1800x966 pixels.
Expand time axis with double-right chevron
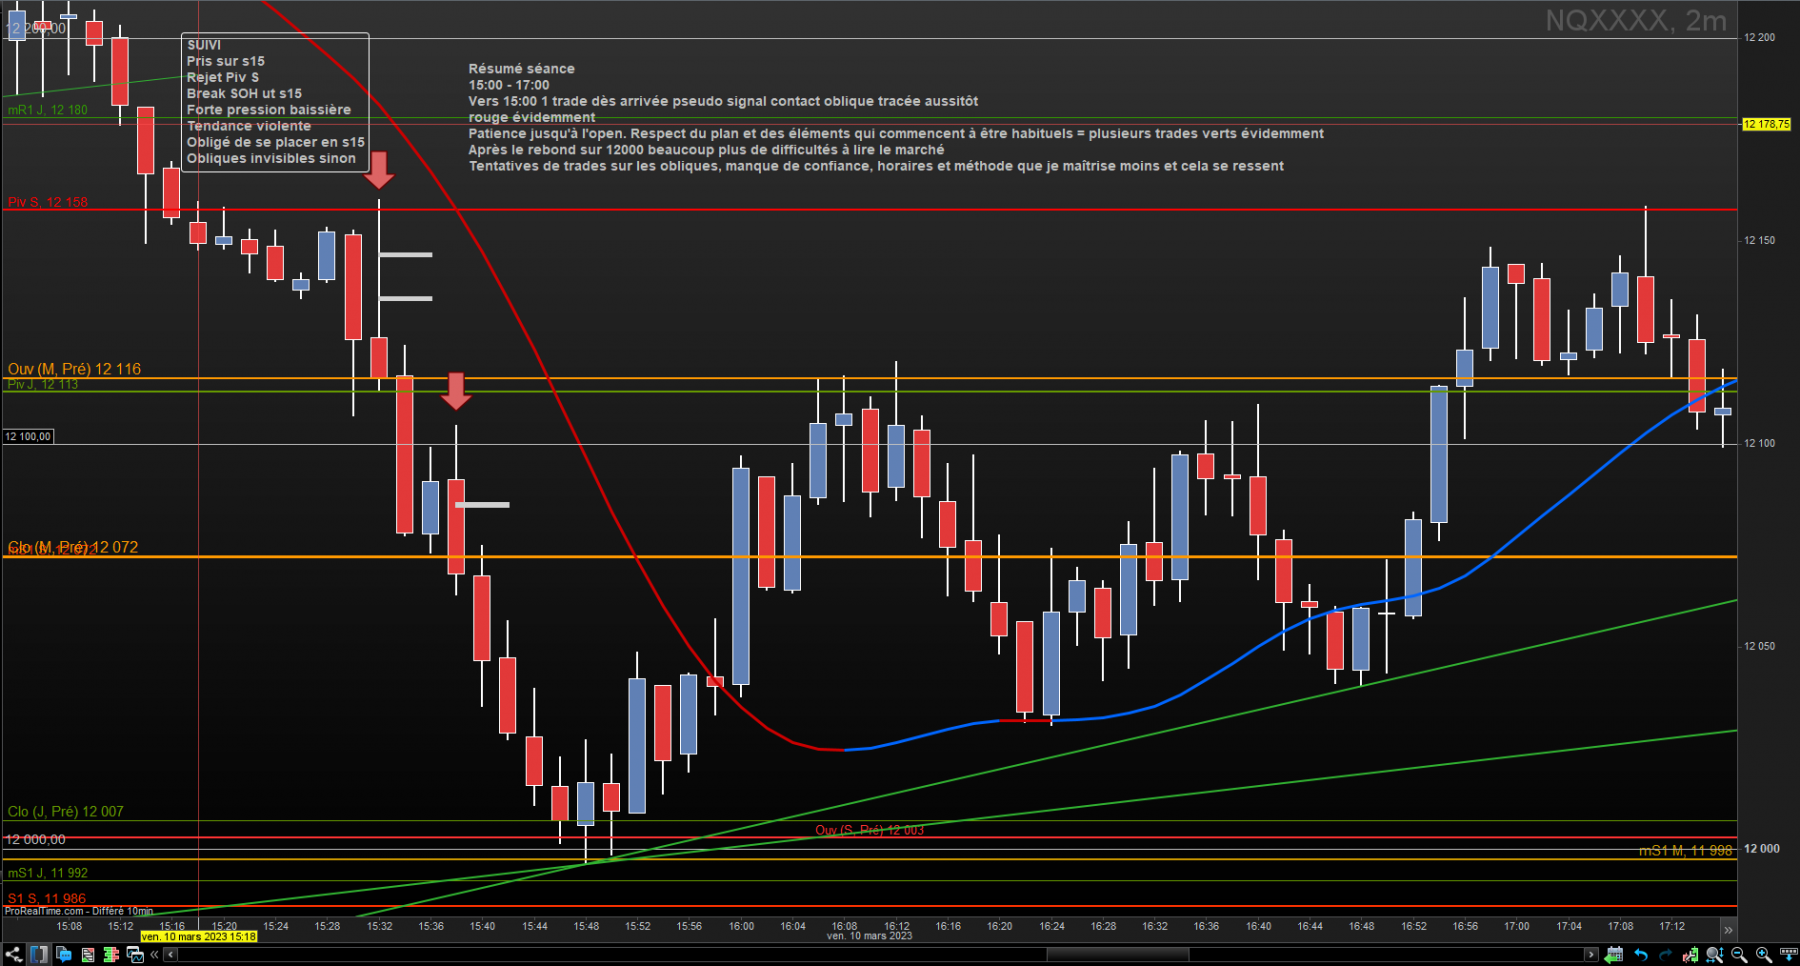[x=1728, y=930]
